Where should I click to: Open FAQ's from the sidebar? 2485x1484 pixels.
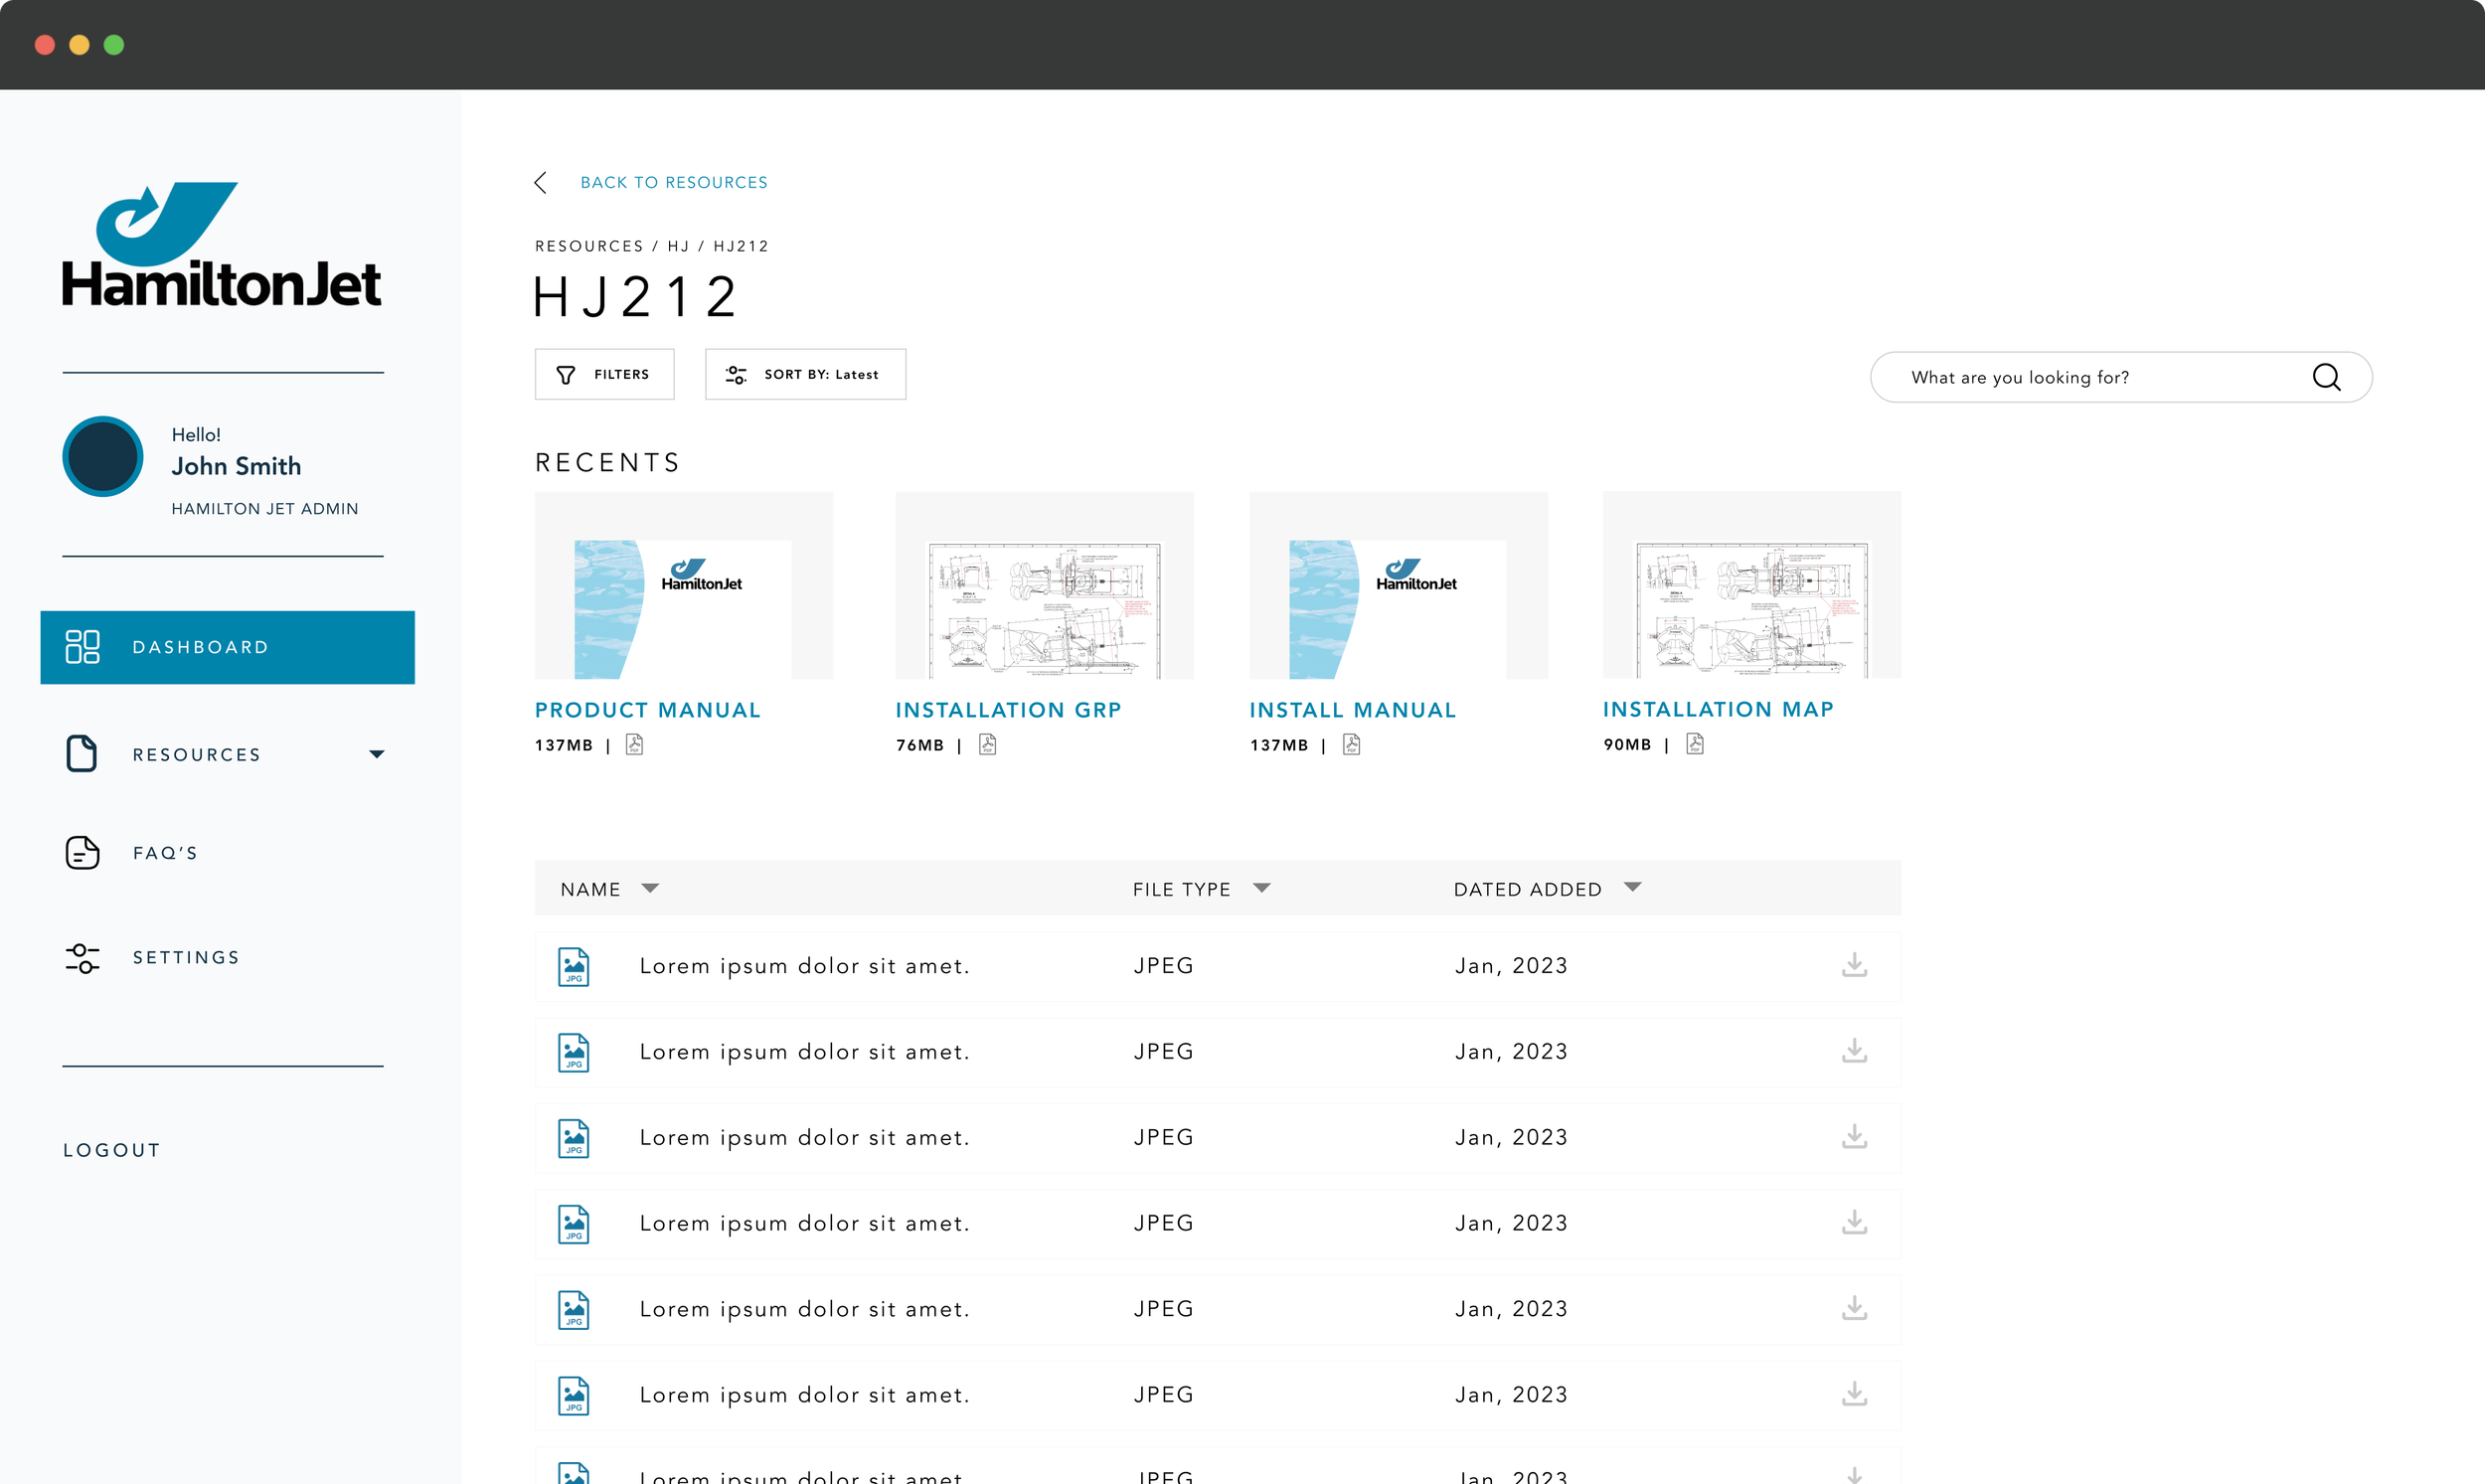coord(165,853)
